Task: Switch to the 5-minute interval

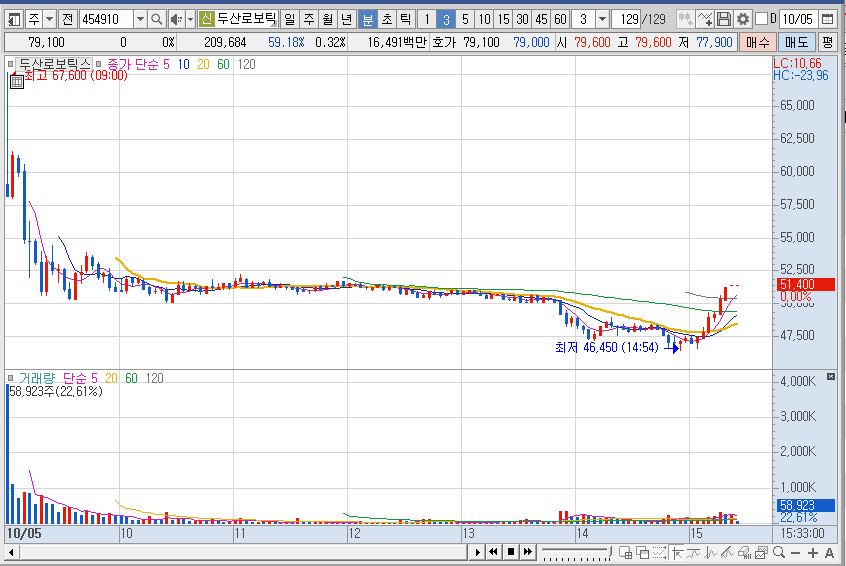Action: [x=465, y=20]
